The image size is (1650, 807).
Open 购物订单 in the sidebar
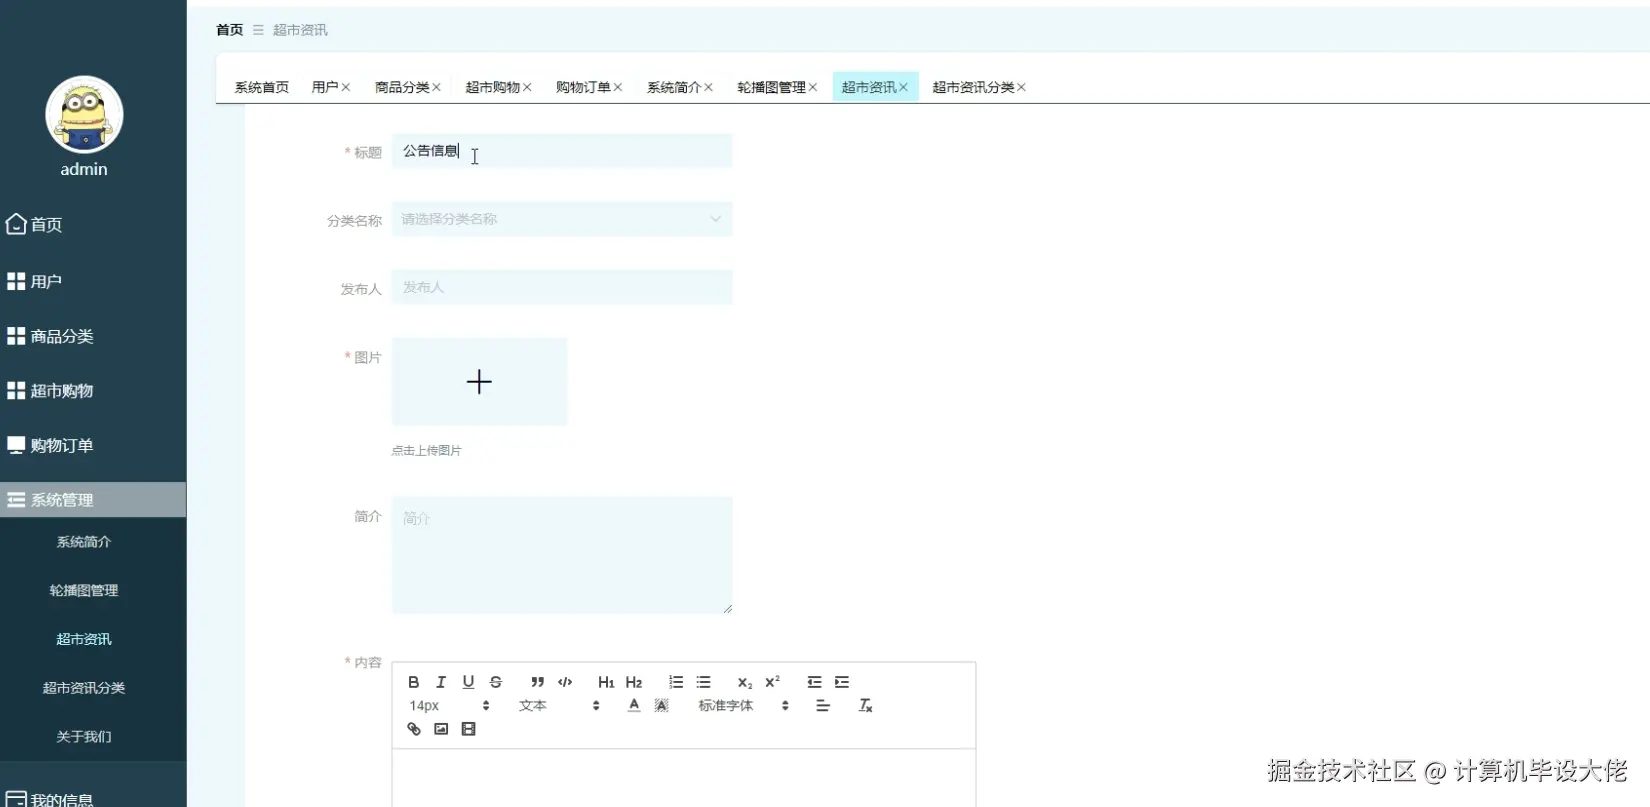tap(93, 445)
